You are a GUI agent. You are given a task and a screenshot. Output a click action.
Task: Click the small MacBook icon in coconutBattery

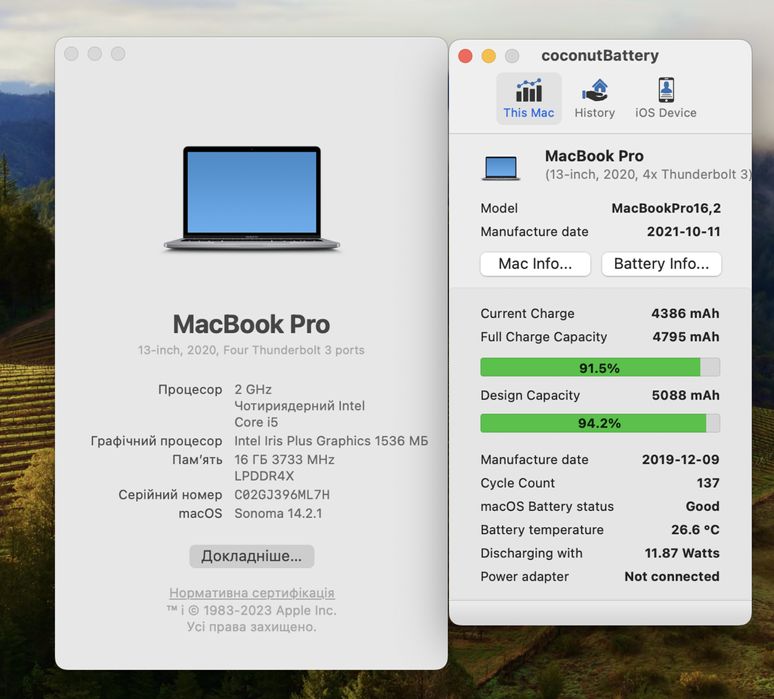(501, 168)
